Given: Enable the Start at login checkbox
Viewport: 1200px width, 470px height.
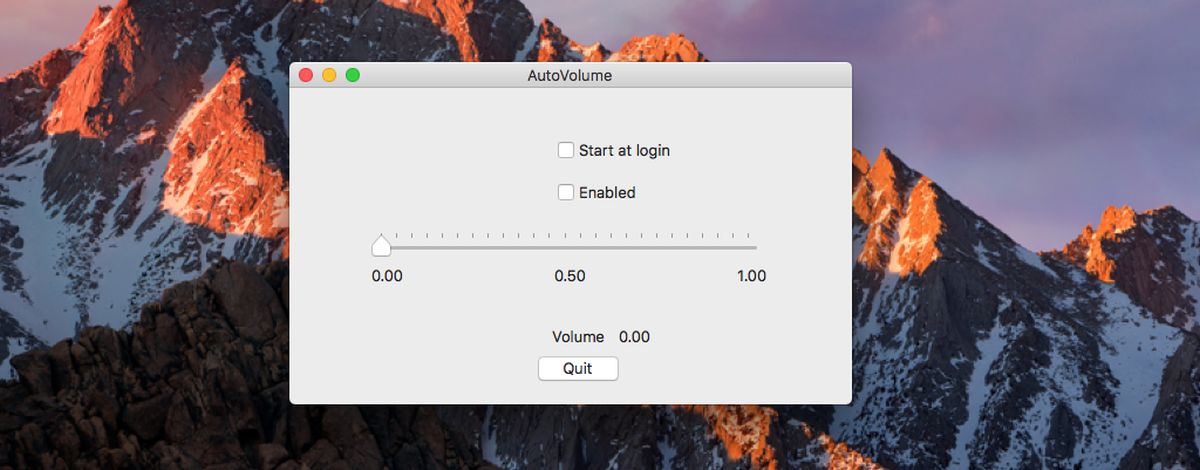Looking at the screenshot, I should pyautogui.click(x=566, y=150).
